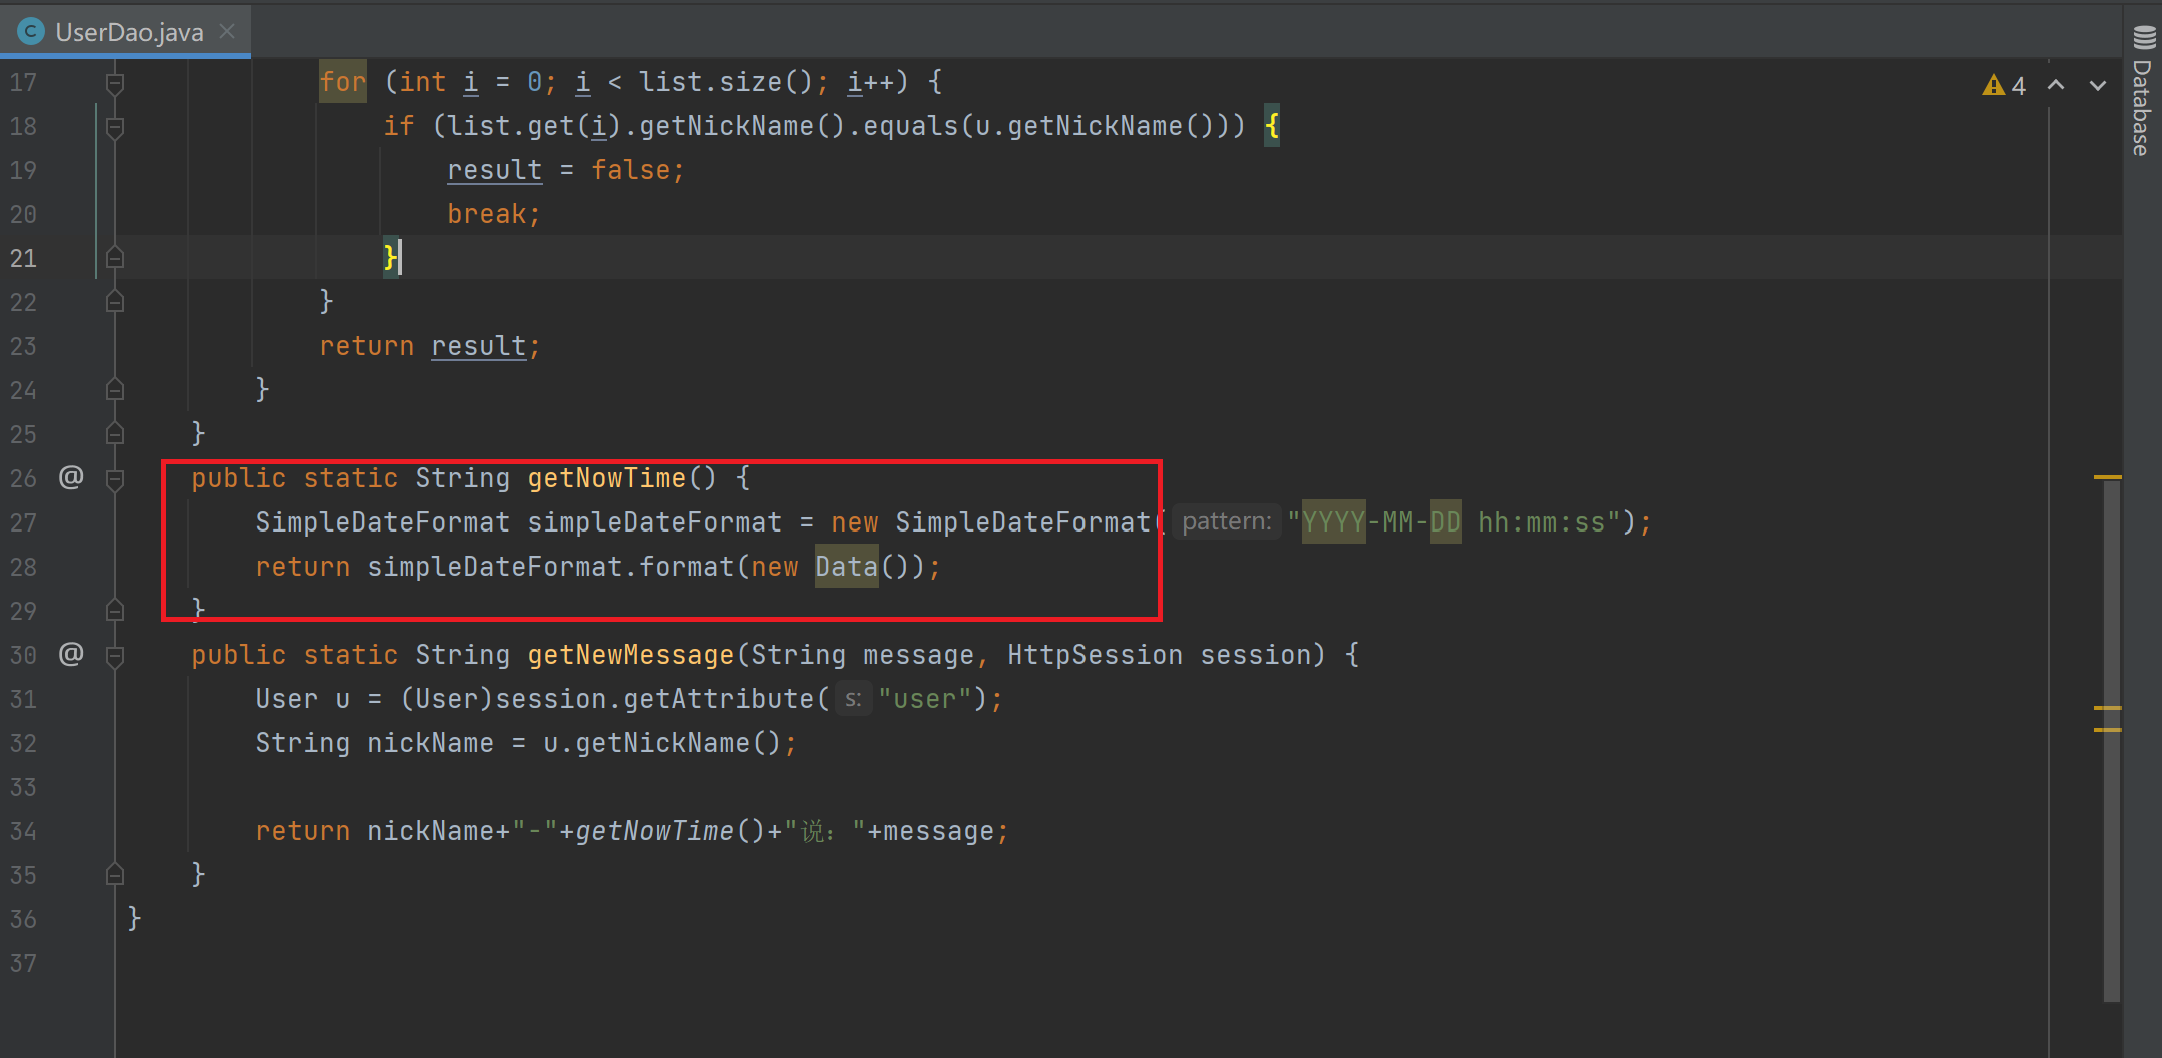2162x1058 pixels.
Task: Navigate to next warning with down chevron
Action: click(x=2097, y=85)
